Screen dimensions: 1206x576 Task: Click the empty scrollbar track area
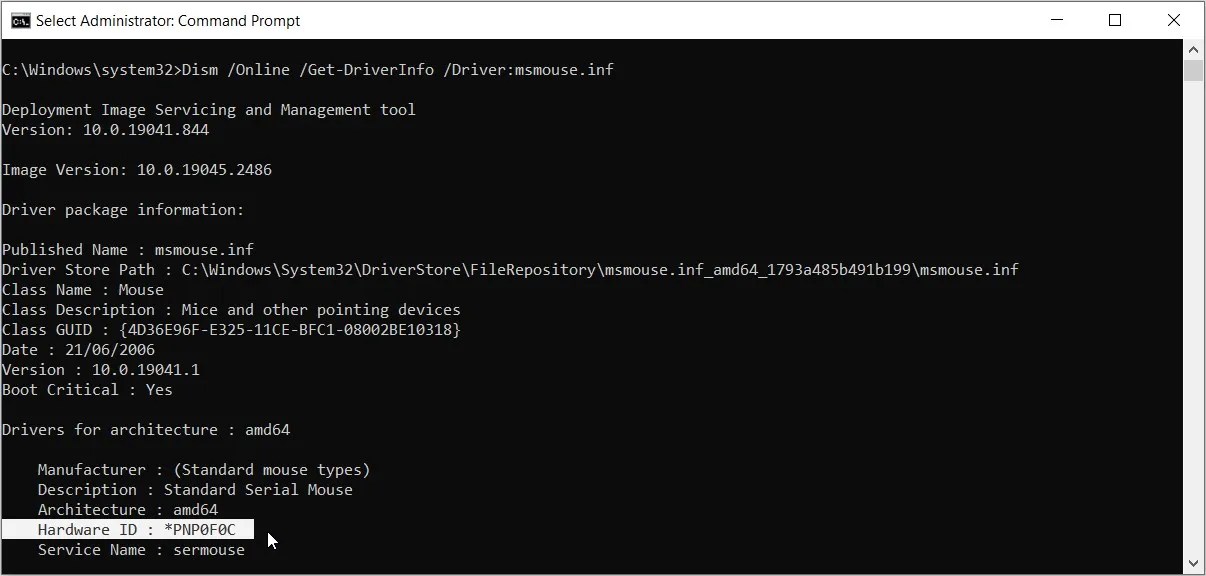point(1194,300)
